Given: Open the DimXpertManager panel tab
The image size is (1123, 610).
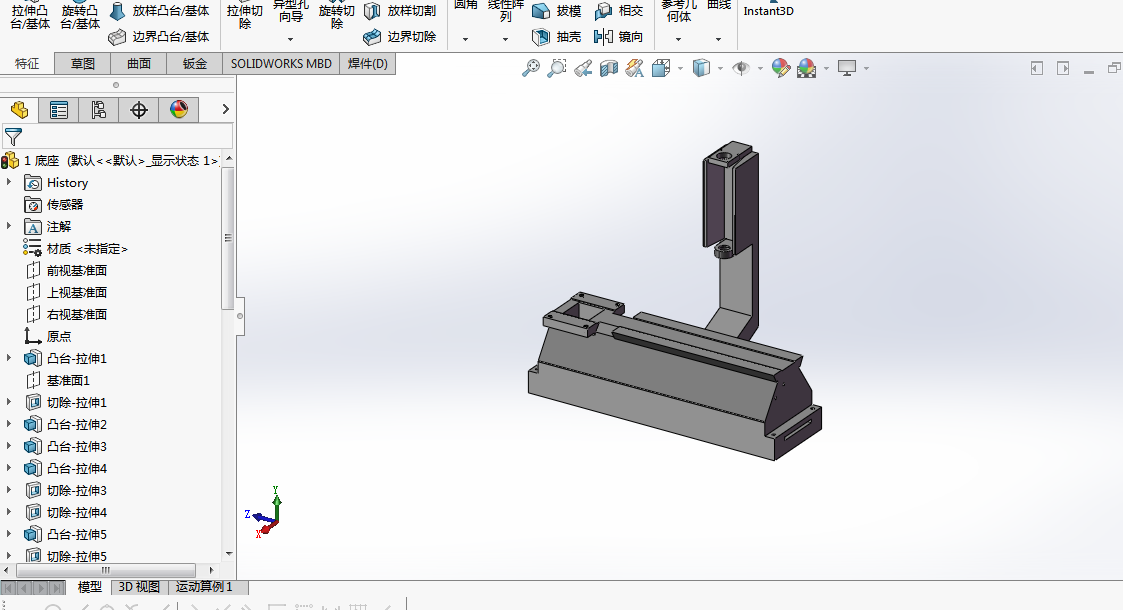Looking at the screenshot, I should click(x=139, y=110).
